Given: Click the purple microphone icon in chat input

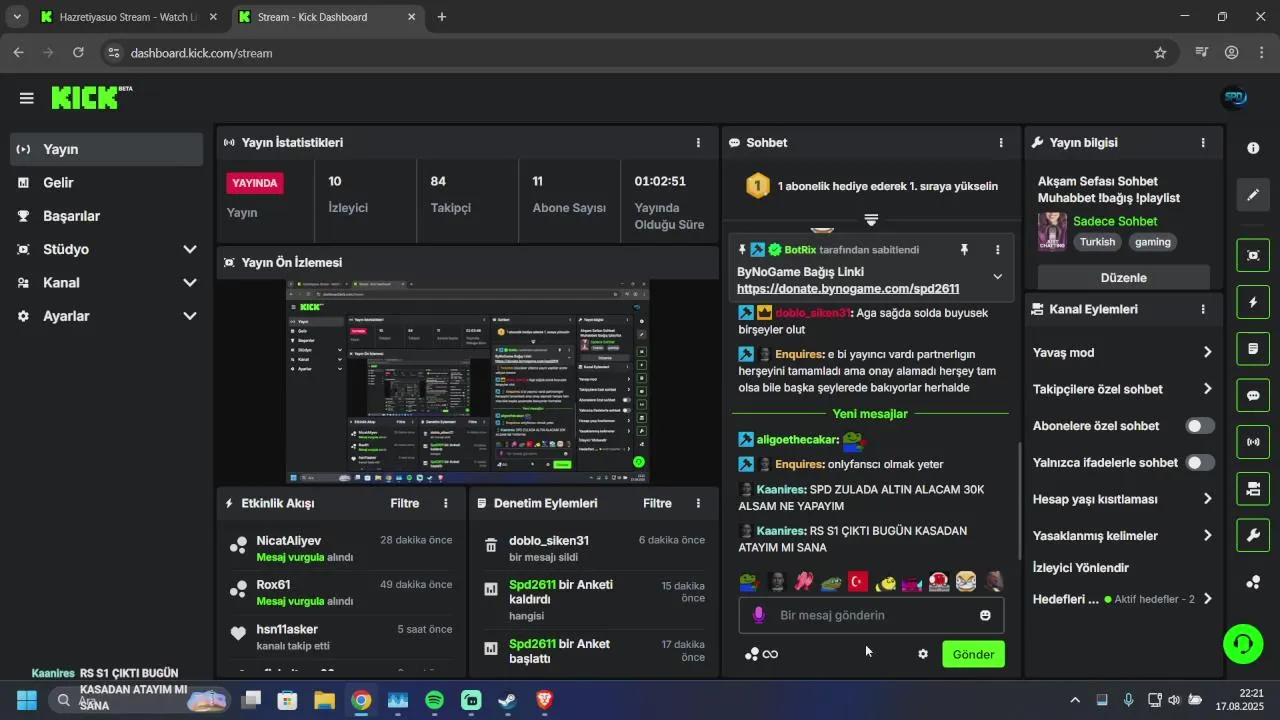Looking at the screenshot, I should tap(759, 615).
